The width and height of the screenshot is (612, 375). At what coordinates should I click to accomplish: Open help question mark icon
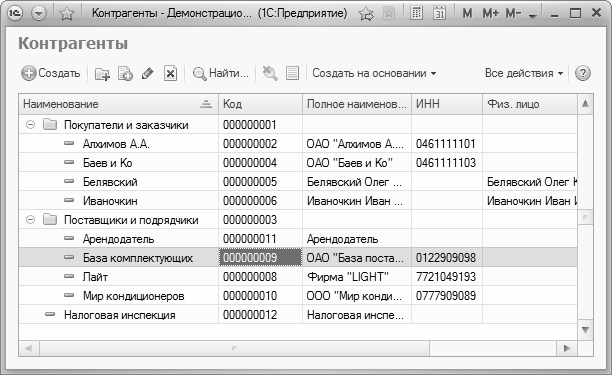582,73
